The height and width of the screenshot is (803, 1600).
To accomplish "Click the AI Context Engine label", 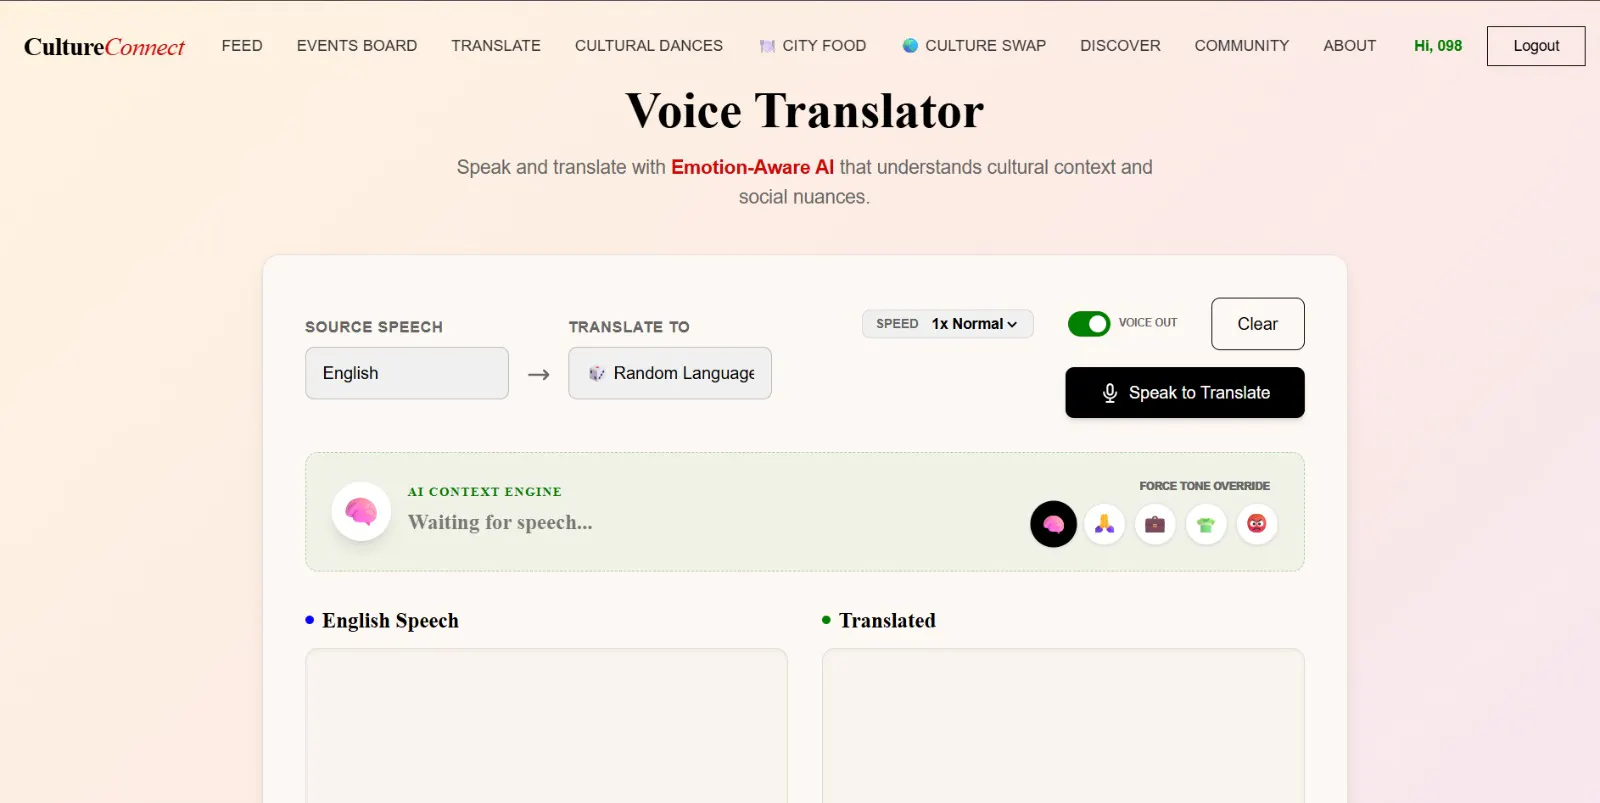I will click(x=485, y=492).
